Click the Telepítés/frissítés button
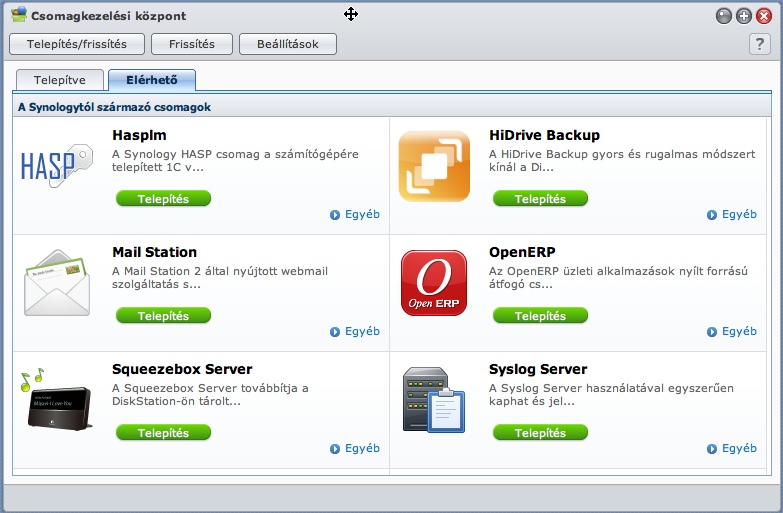This screenshot has height=513, width=783. tap(77, 44)
